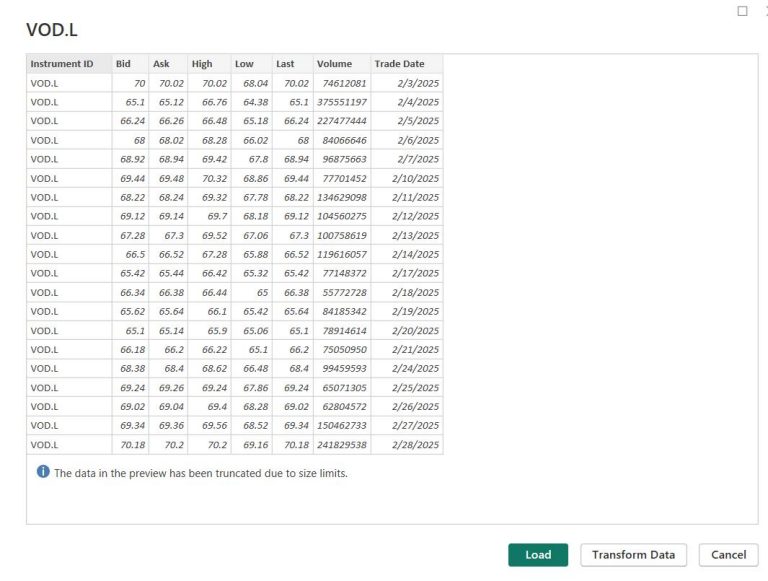Click volume cell 84185342

tap(342, 312)
